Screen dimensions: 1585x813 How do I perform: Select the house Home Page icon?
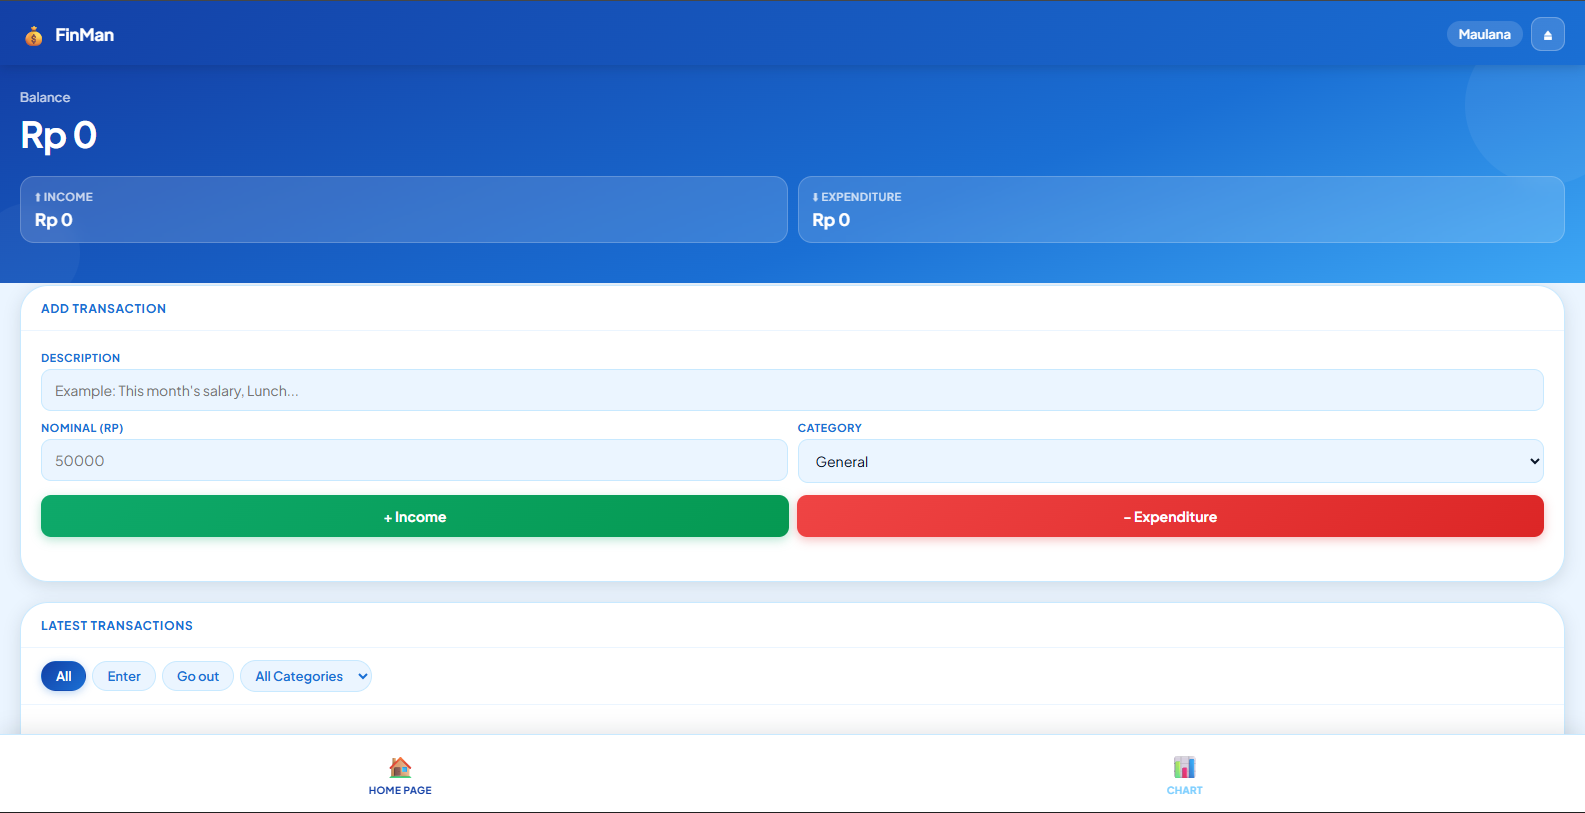pos(400,767)
